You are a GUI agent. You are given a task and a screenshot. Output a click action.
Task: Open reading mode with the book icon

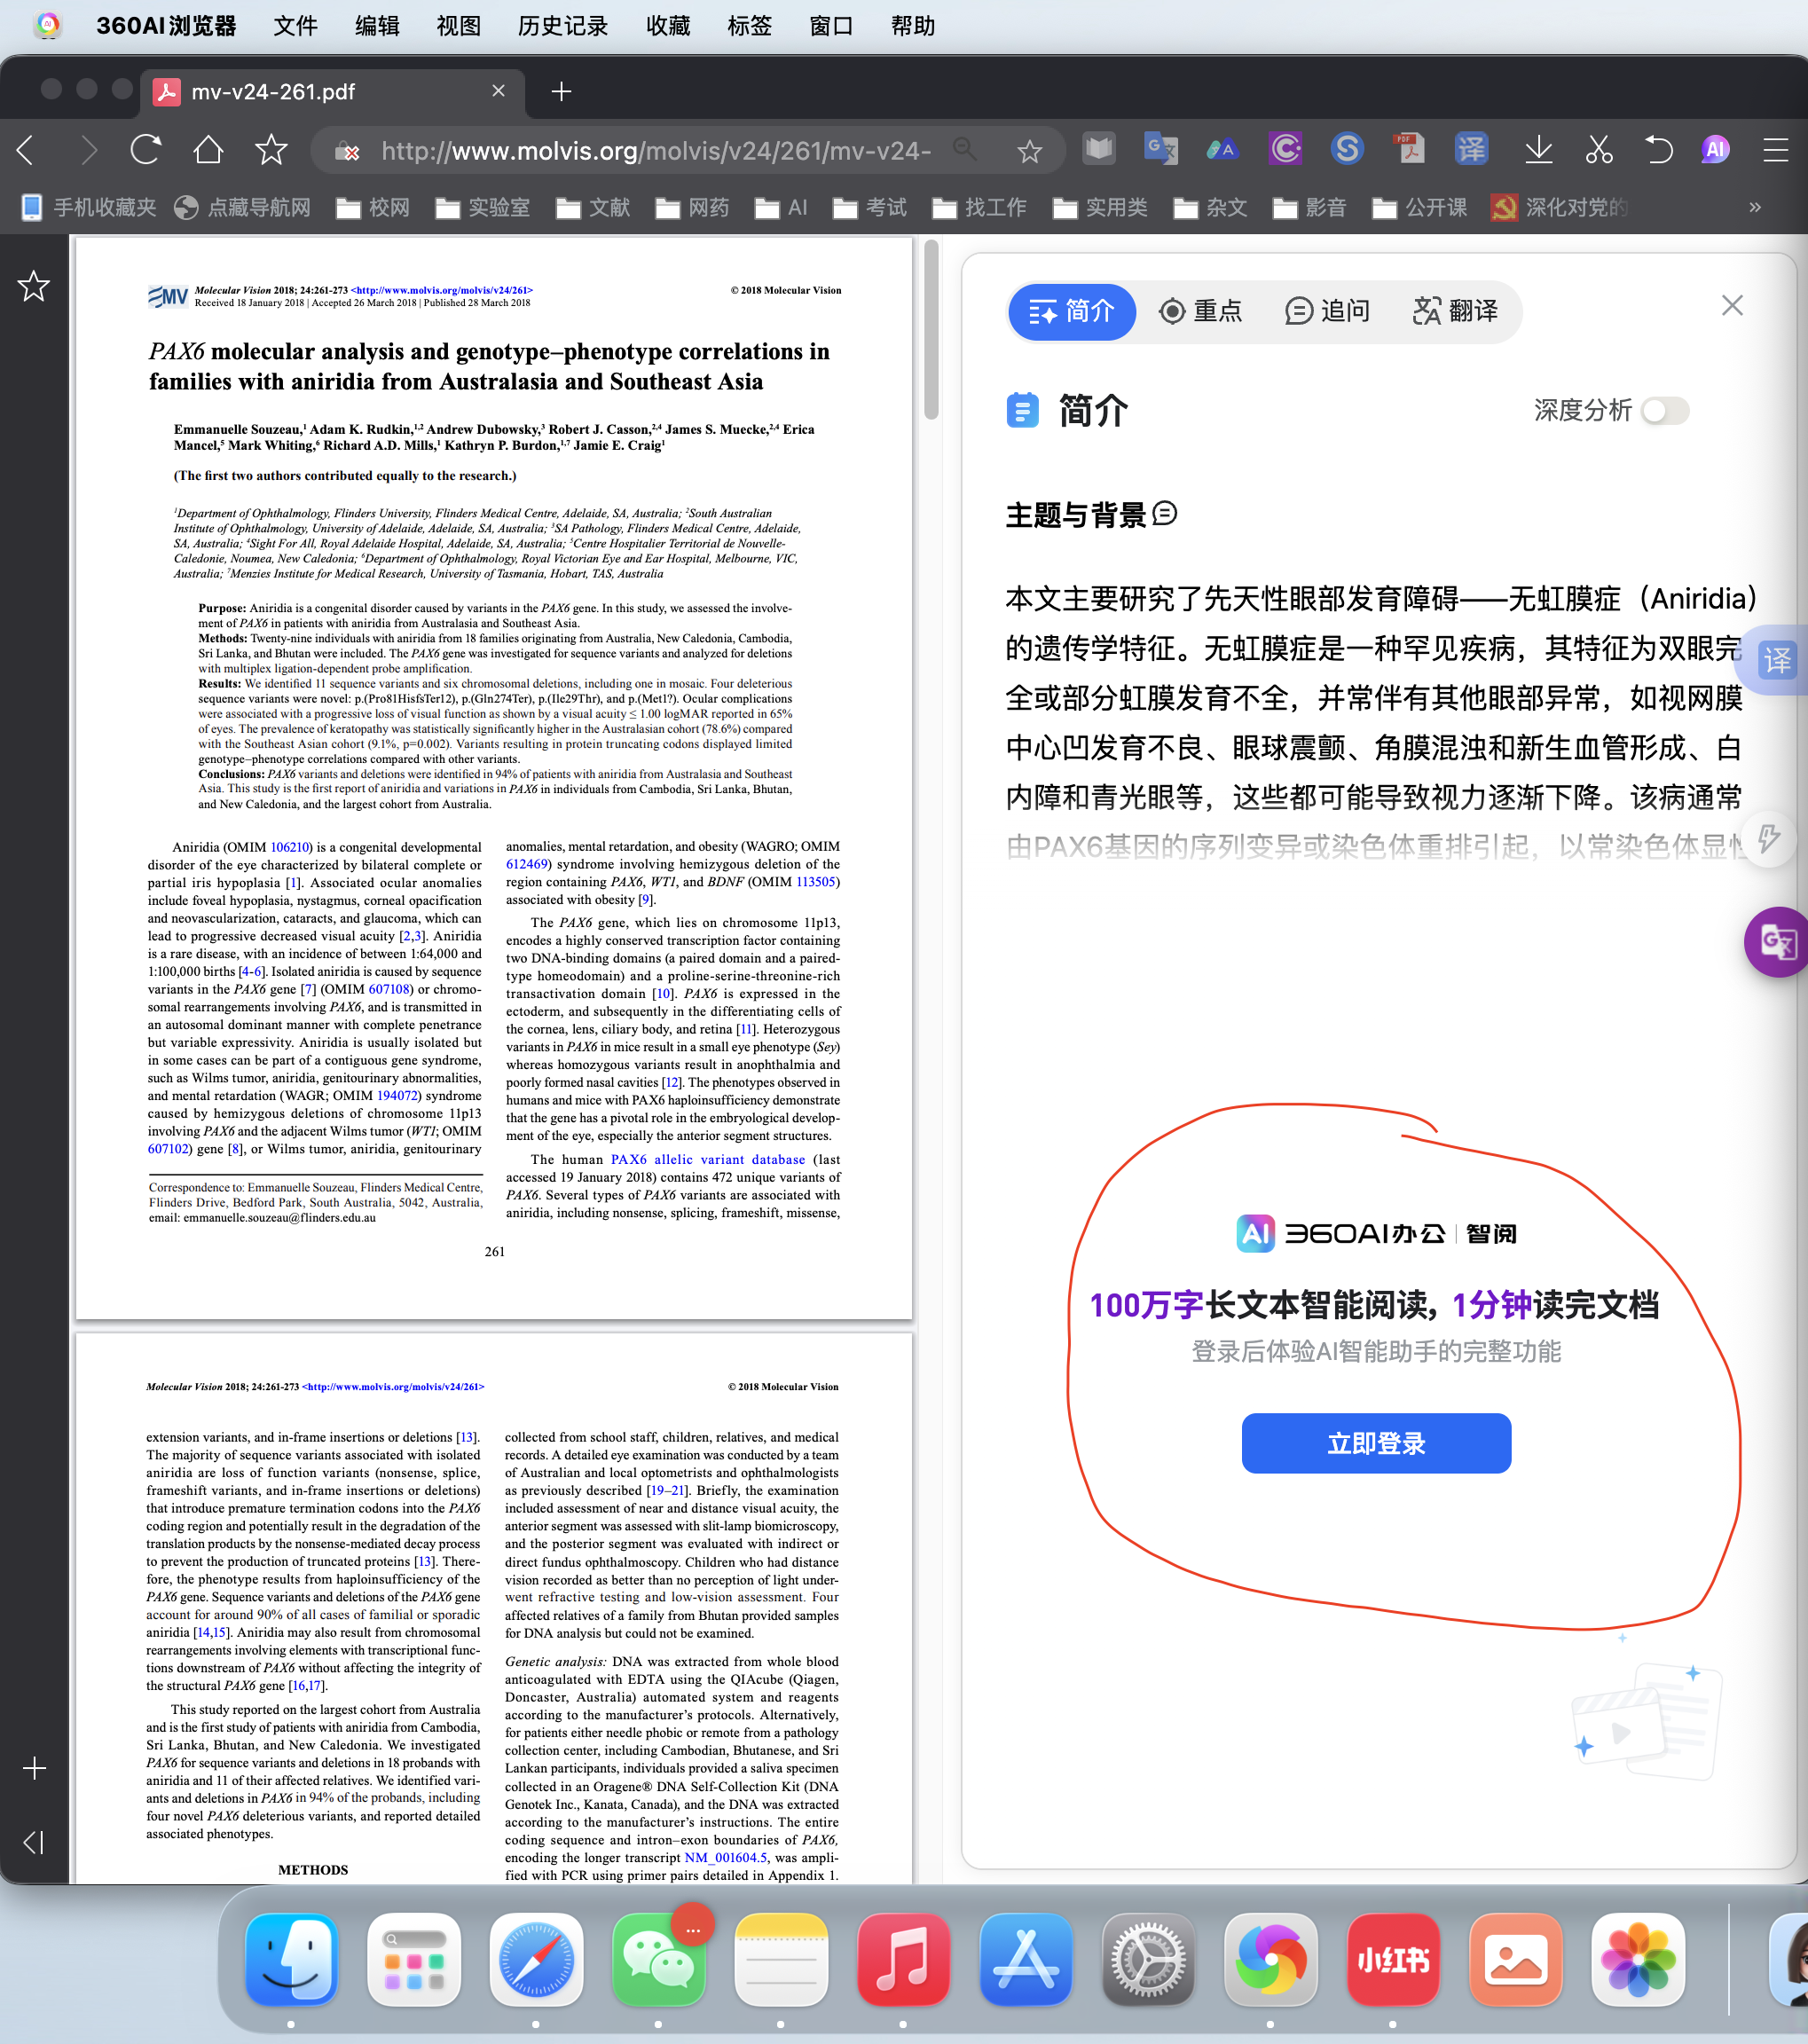(1098, 150)
